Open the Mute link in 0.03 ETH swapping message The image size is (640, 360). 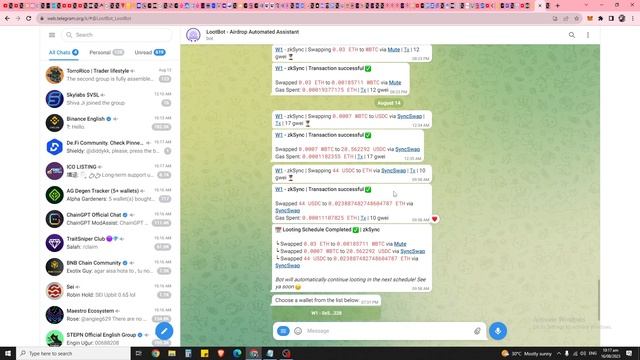point(393,50)
